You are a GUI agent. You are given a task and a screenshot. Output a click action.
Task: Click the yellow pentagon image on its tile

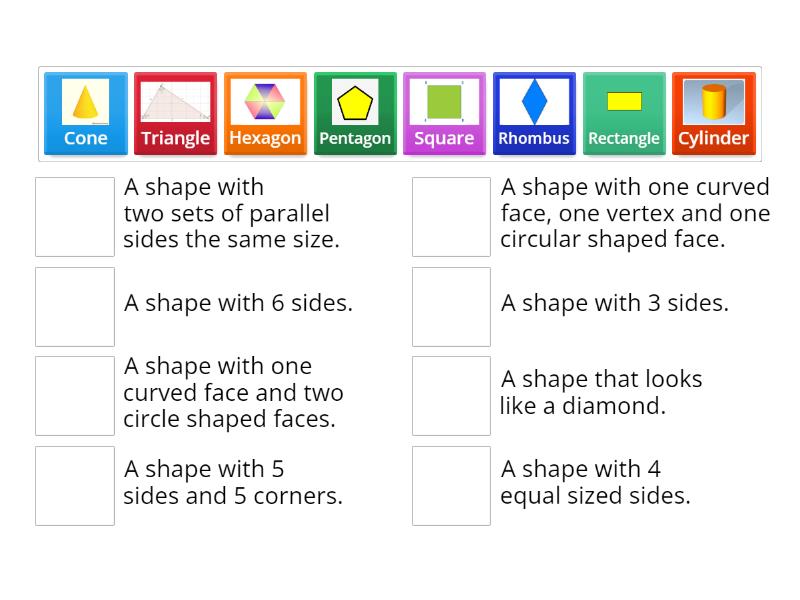click(x=355, y=100)
